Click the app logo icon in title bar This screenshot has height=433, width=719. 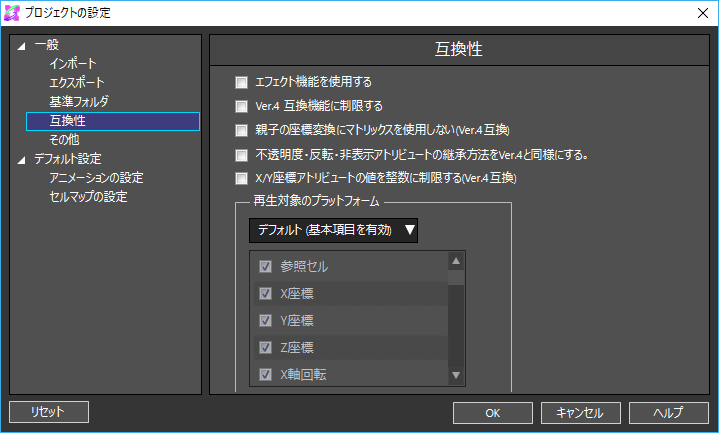(11, 12)
